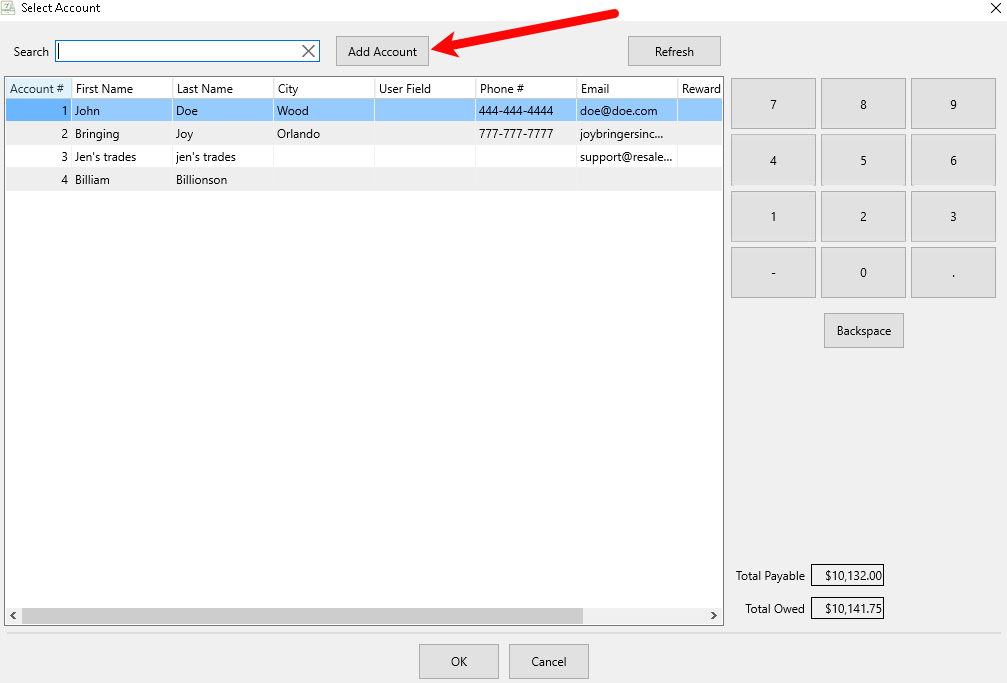Image resolution: width=1007 pixels, height=683 pixels.
Task: Click phone number 777-777-7777
Action: (516, 134)
